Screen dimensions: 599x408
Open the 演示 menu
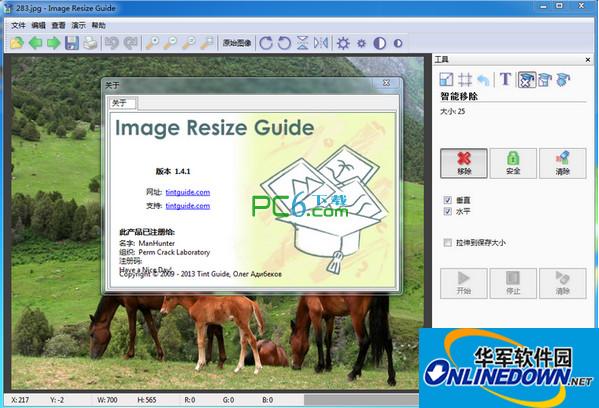coord(79,26)
